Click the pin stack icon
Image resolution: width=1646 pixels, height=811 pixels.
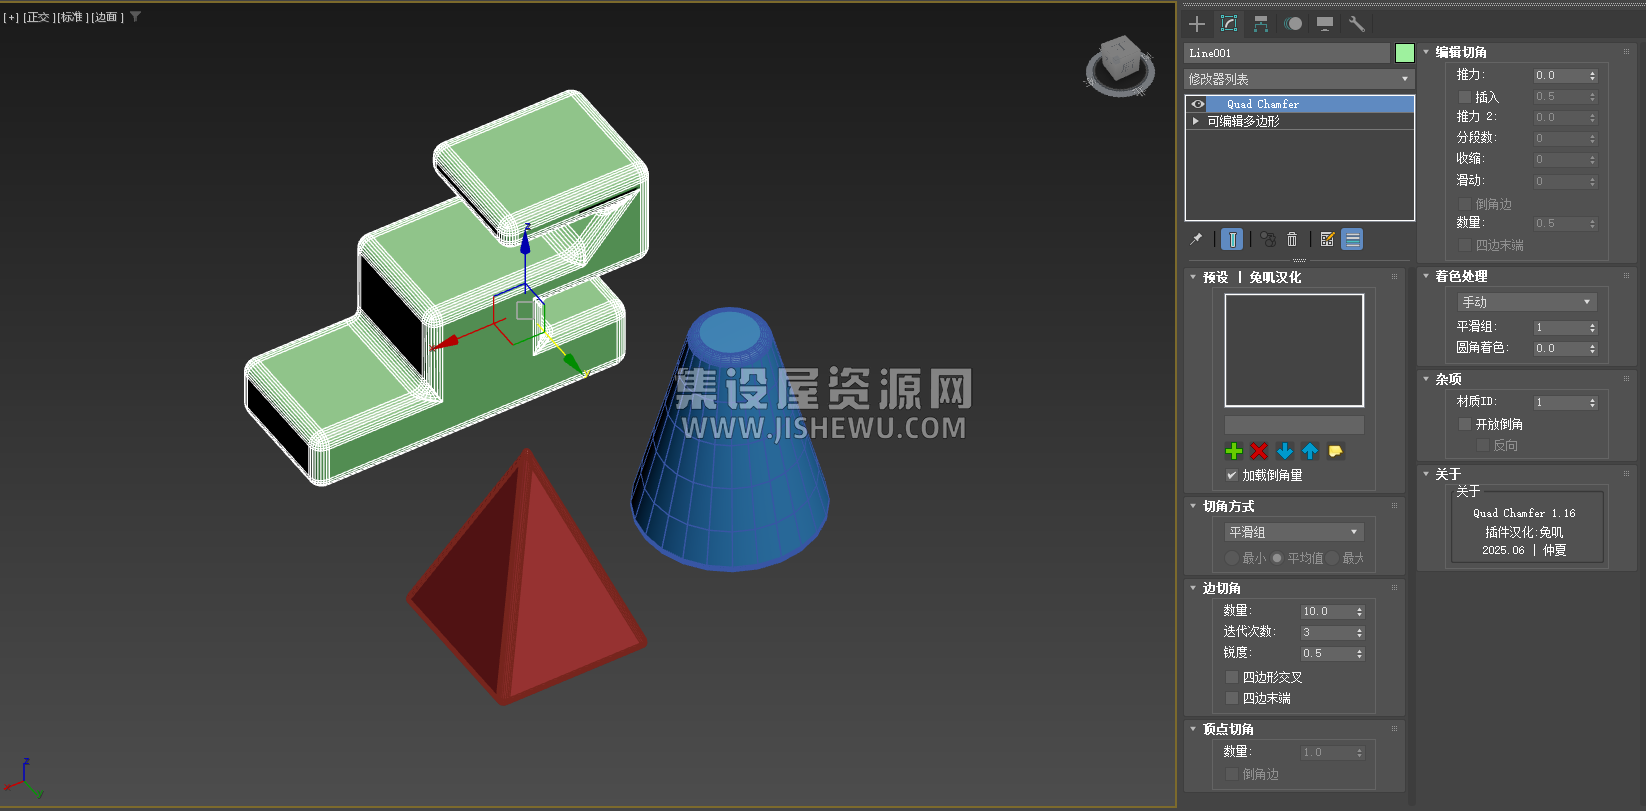(x=1196, y=239)
